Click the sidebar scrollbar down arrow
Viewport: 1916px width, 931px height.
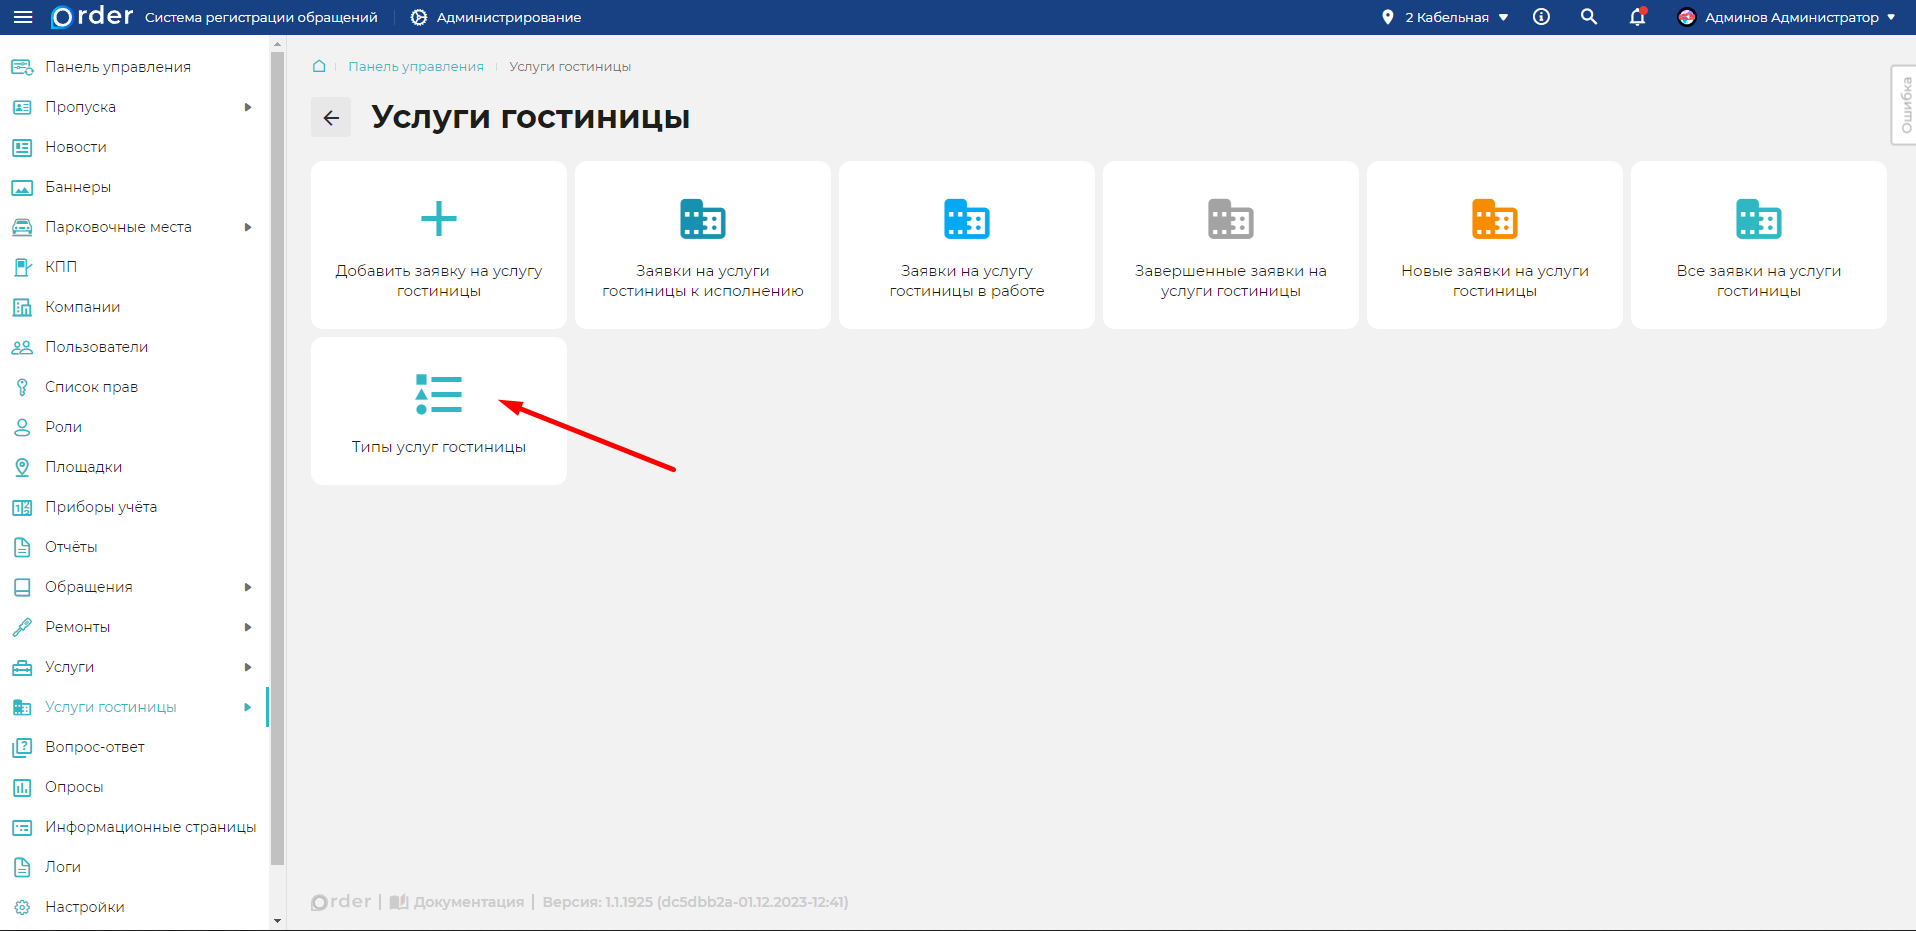pyautogui.click(x=277, y=921)
